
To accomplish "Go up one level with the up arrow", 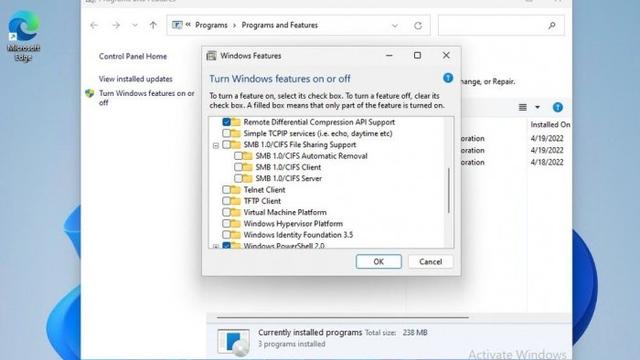I will coord(153,25).
